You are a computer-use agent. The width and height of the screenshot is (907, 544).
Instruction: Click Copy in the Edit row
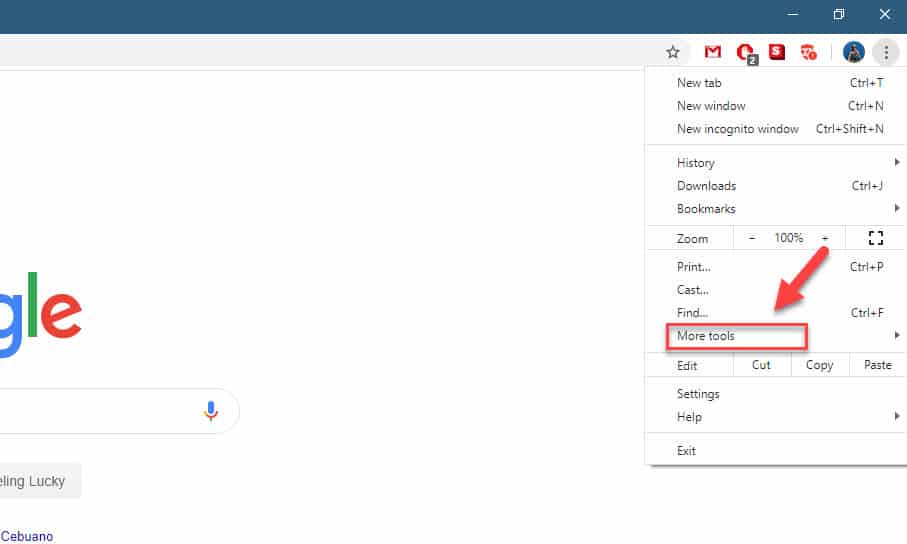coord(819,365)
